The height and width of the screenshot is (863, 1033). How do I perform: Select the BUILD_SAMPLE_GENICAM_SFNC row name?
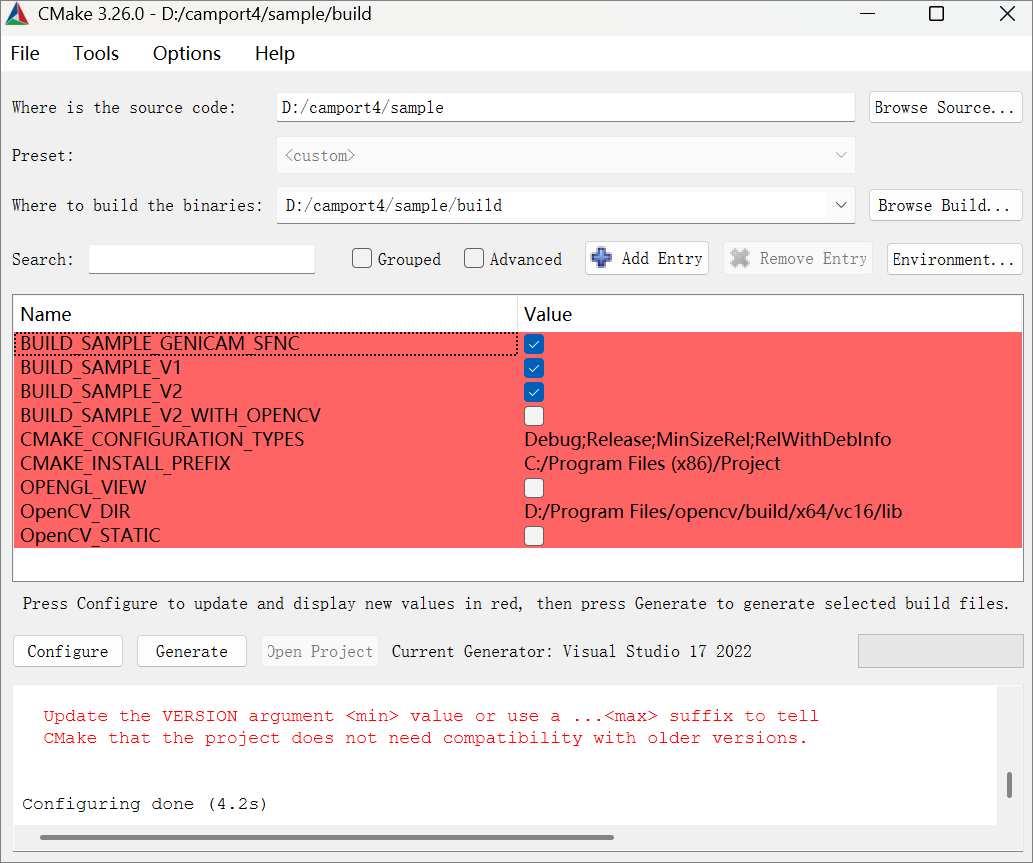pos(160,344)
